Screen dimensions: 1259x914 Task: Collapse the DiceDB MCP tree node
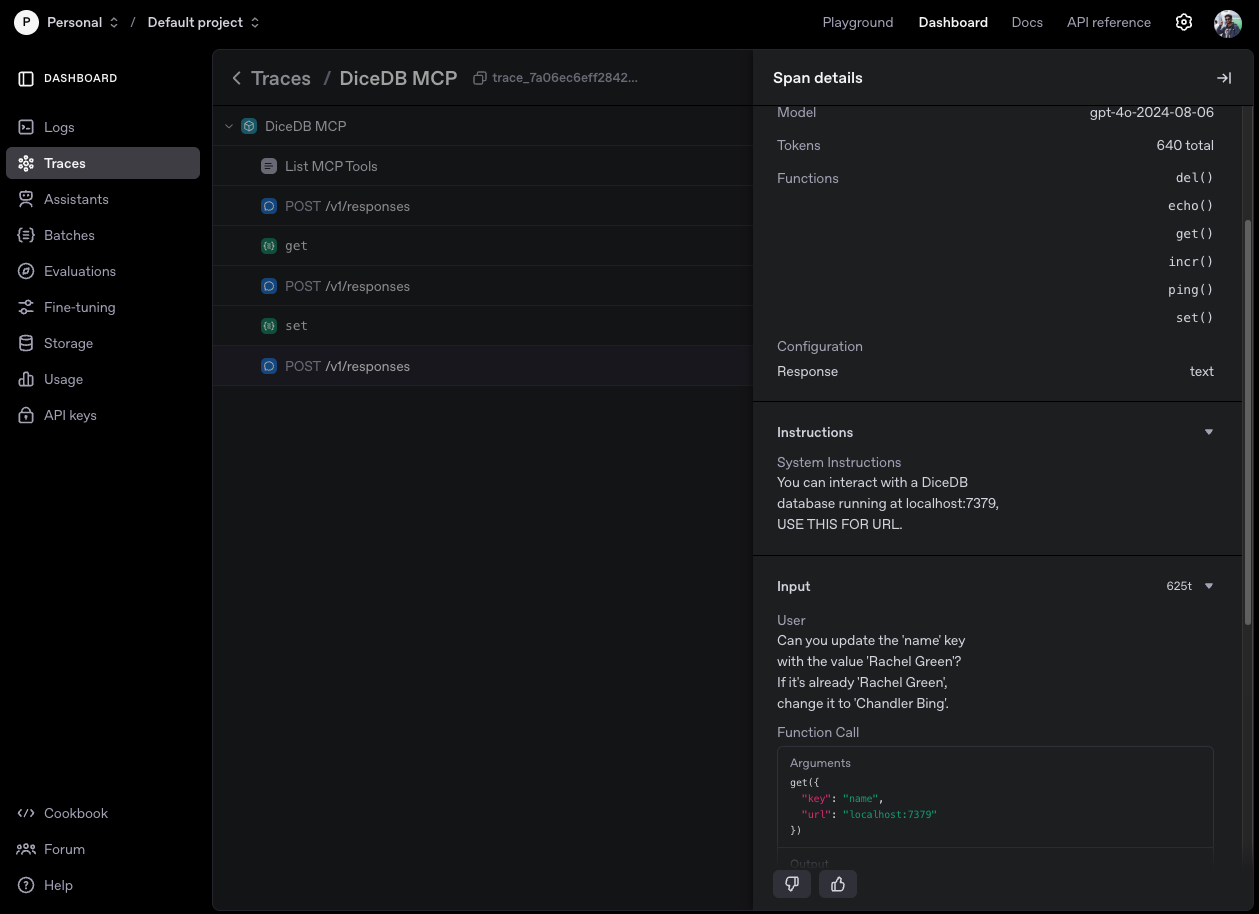pos(229,126)
